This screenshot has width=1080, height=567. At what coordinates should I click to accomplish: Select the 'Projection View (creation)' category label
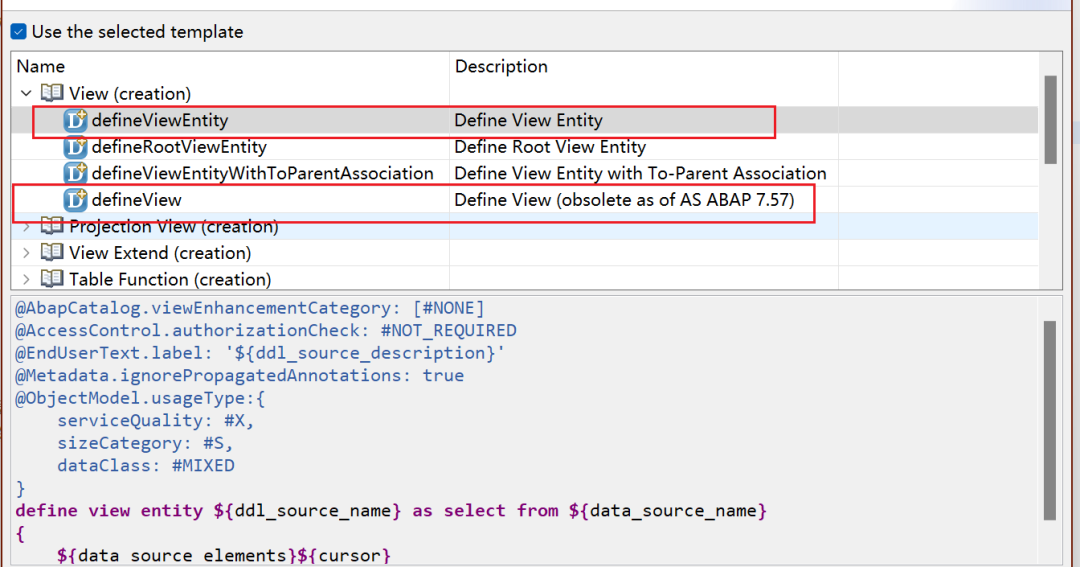point(174,227)
